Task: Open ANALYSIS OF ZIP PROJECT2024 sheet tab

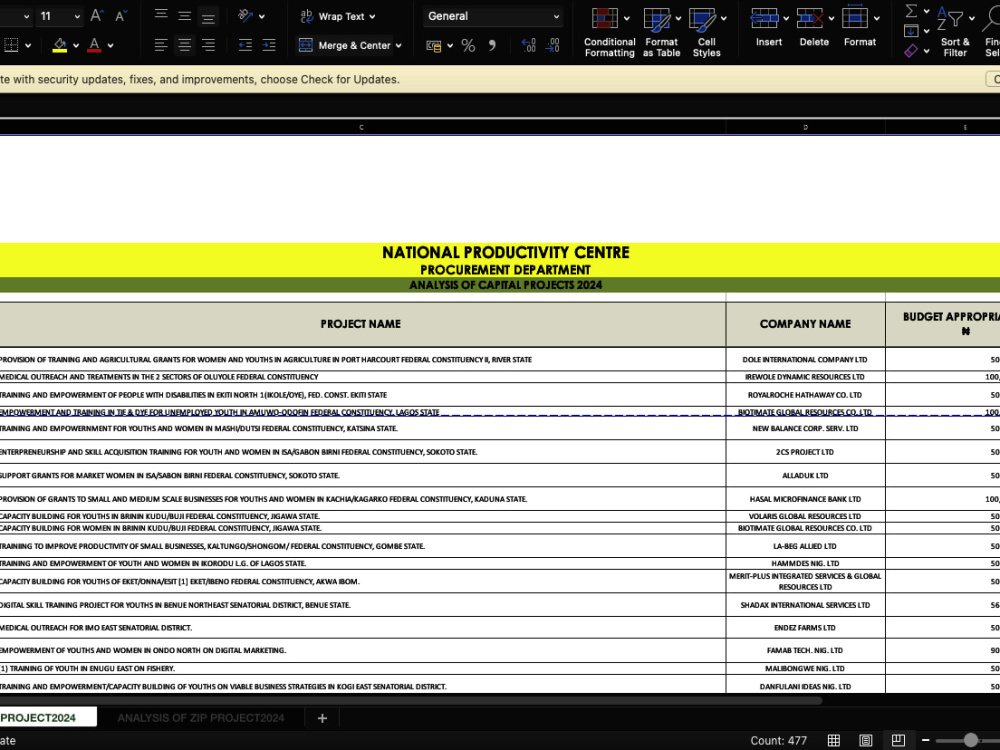Action: point(201,717)
